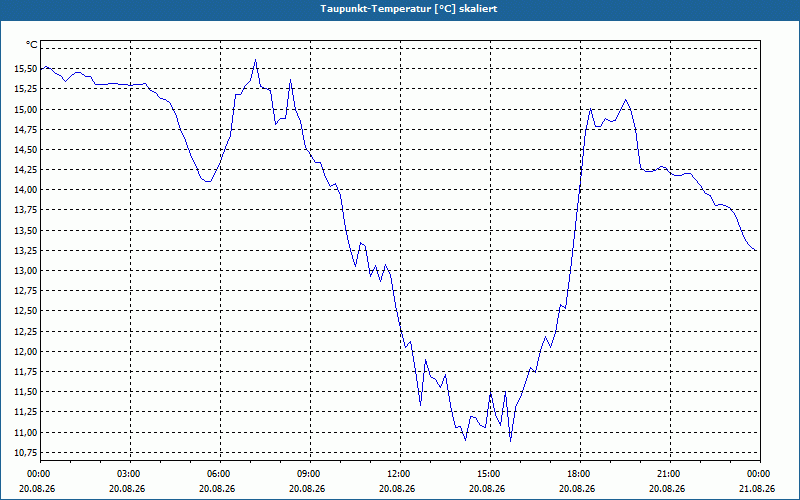Click the 14,00 y-axis label
800x500 pixels.
tap(26, 190)
